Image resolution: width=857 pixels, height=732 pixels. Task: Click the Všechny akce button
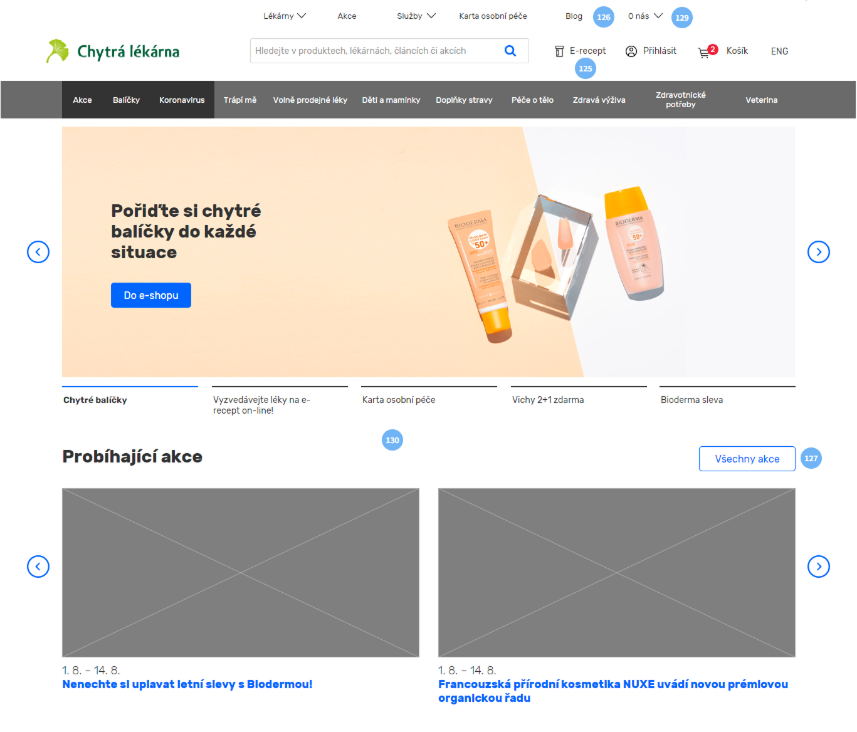747,459
